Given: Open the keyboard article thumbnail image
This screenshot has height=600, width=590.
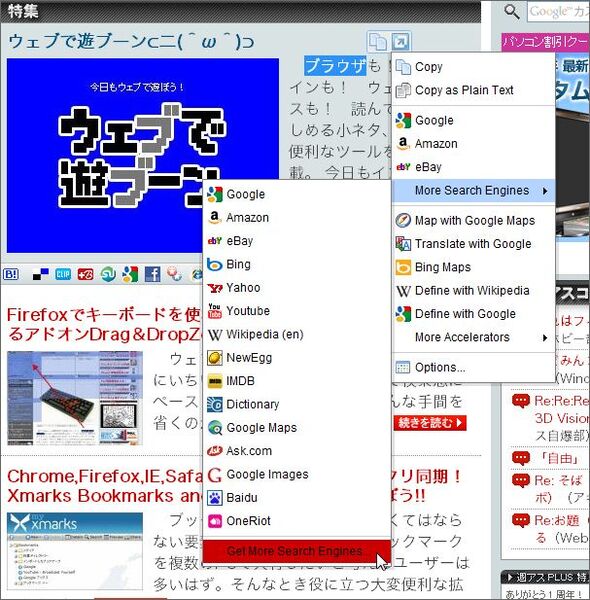Looking at the screenshot, I should 75,398.
